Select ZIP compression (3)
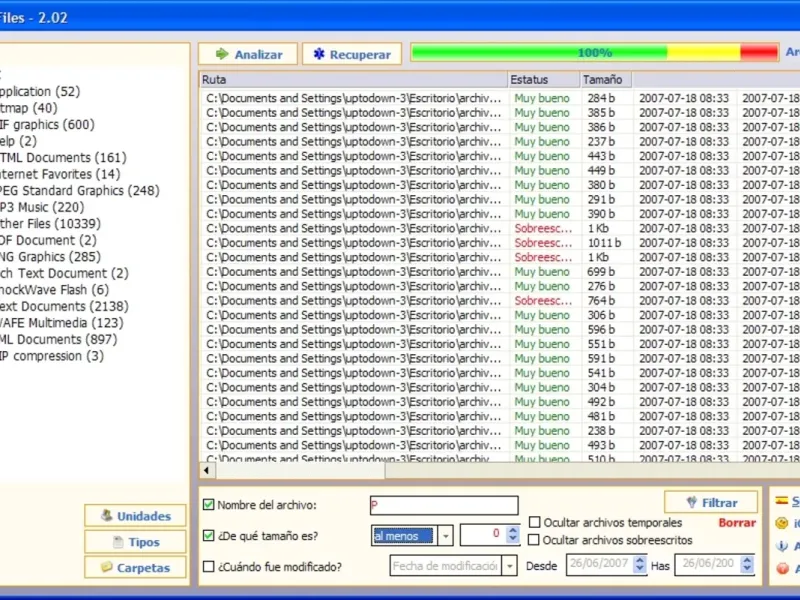This screenshot has width=800, height=600. point(51,356)
